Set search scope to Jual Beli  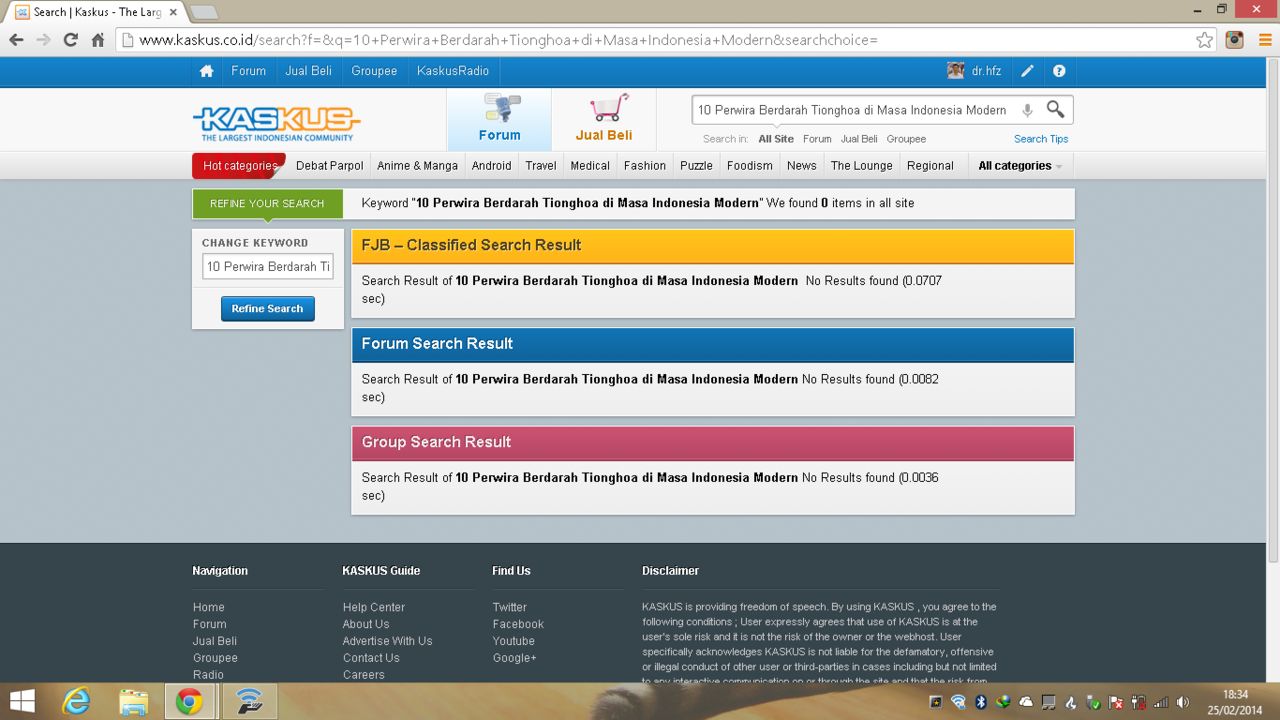click(x=859, y=139)
